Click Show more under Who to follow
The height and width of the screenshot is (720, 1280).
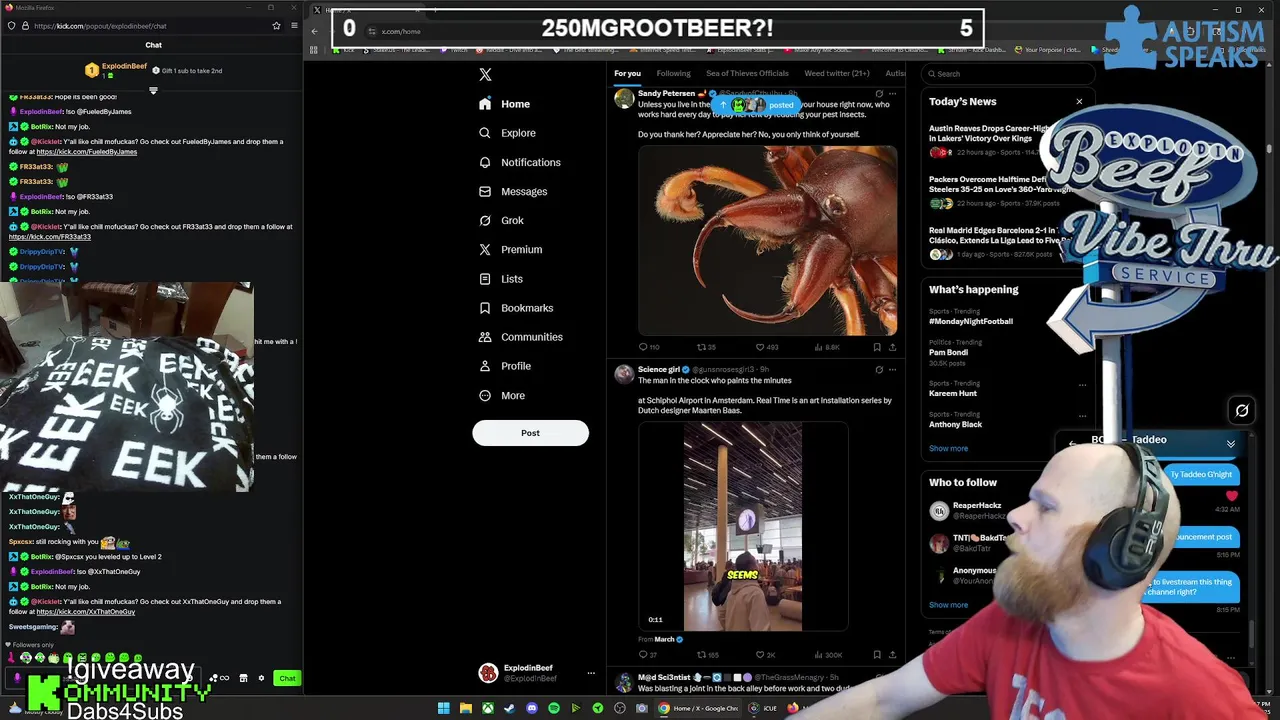948,605
